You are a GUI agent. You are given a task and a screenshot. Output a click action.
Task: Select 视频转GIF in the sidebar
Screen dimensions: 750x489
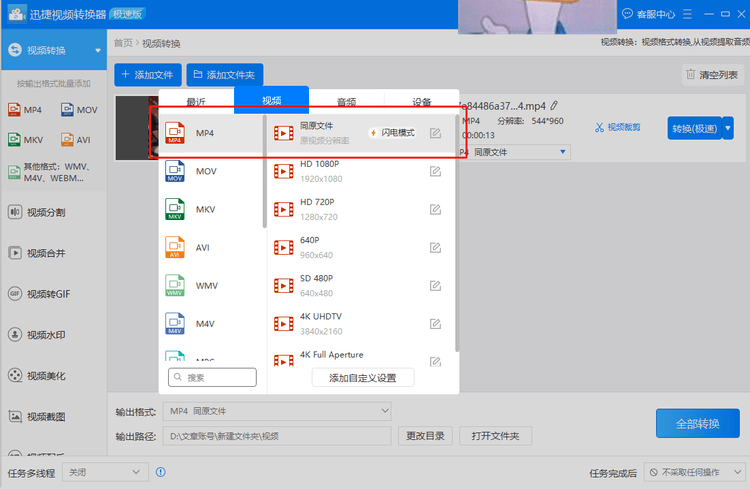pyautogui.click(x=47, y=294)
